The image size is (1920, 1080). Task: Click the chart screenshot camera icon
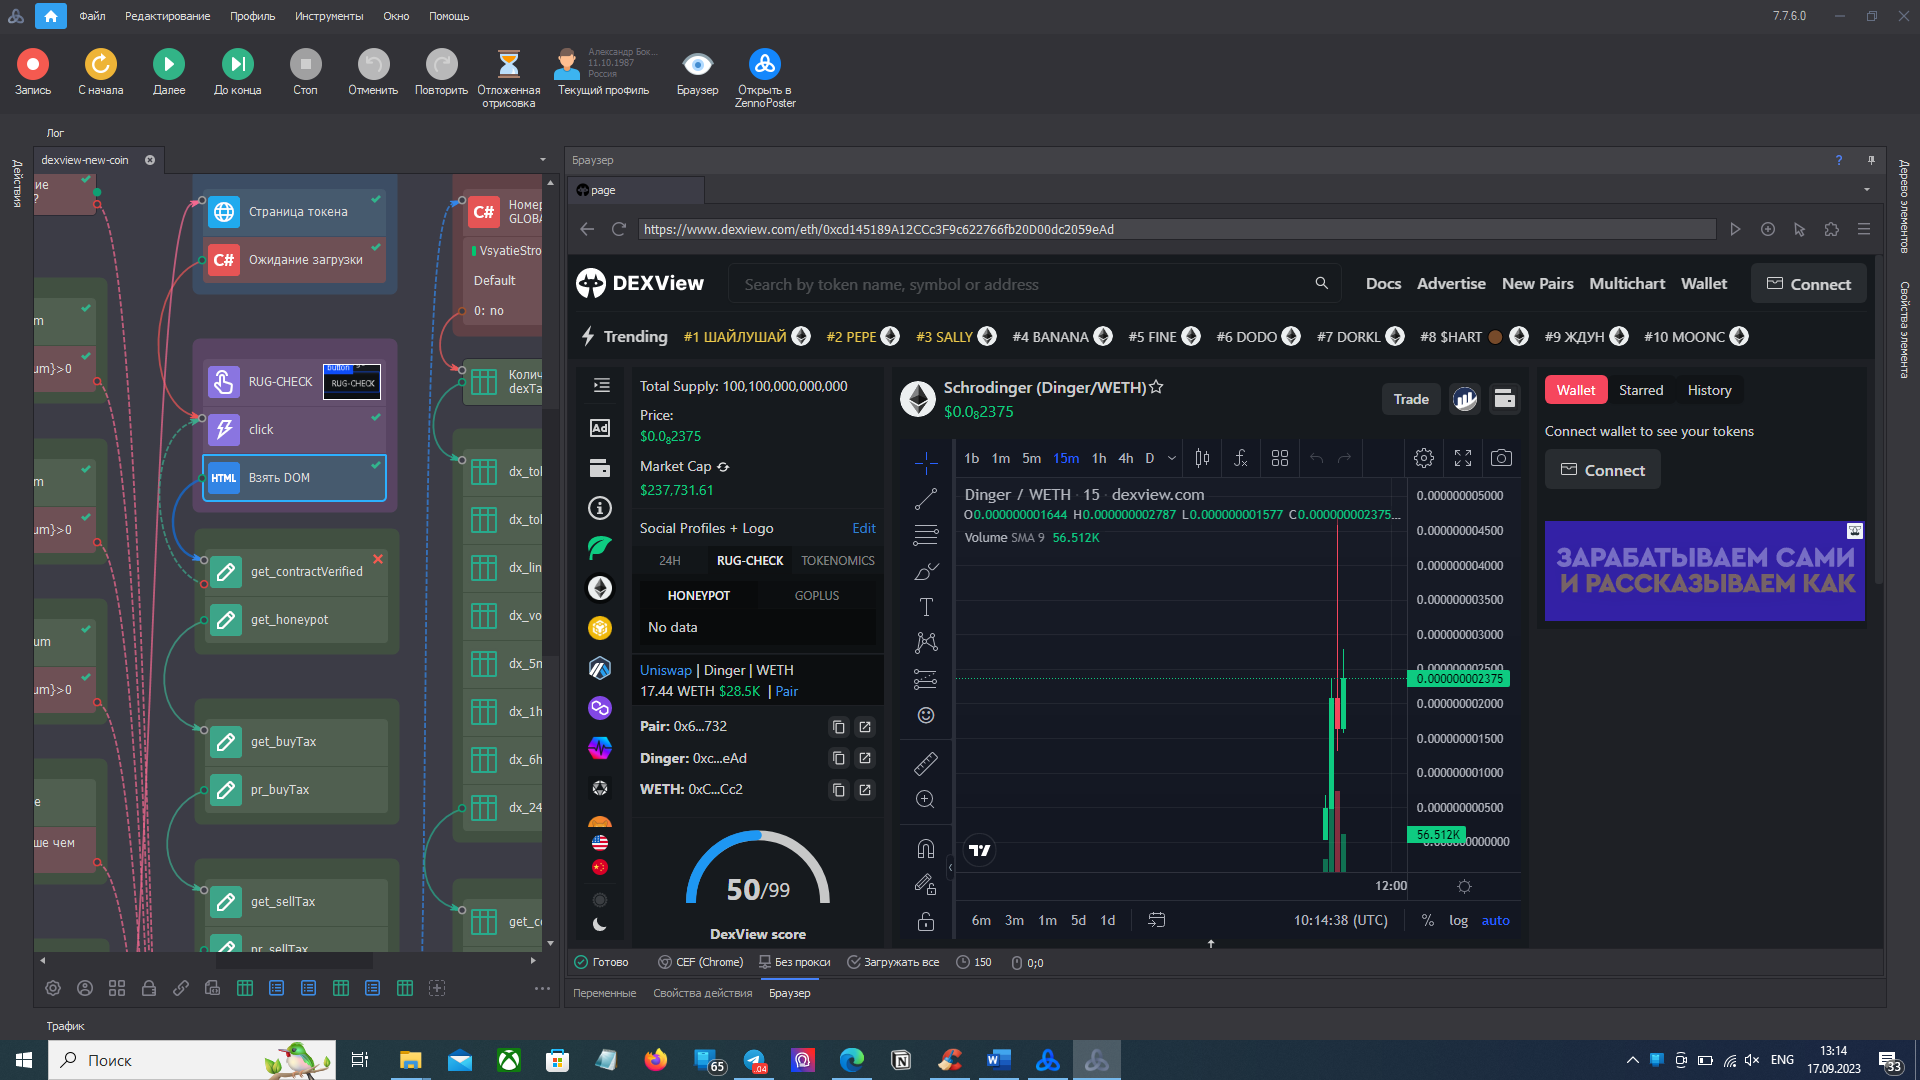click(x=1501, y=458)
